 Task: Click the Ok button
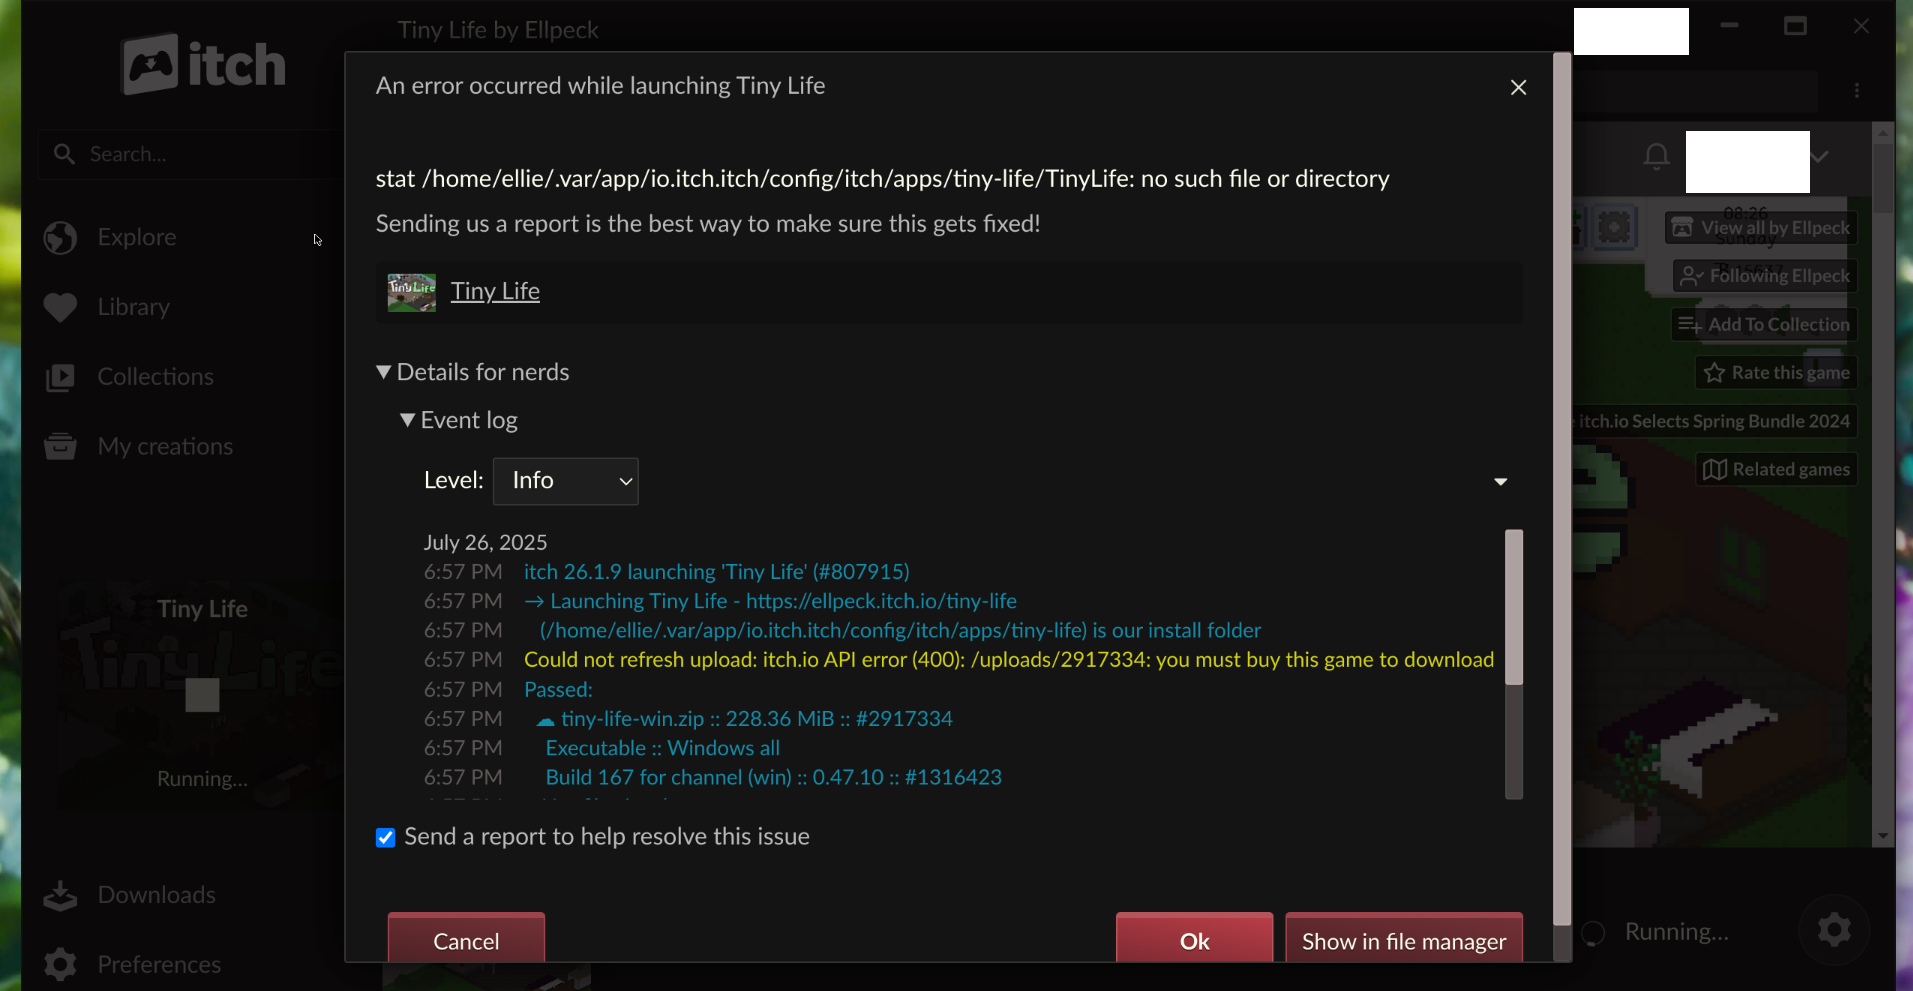click(x=1194, y=940)
